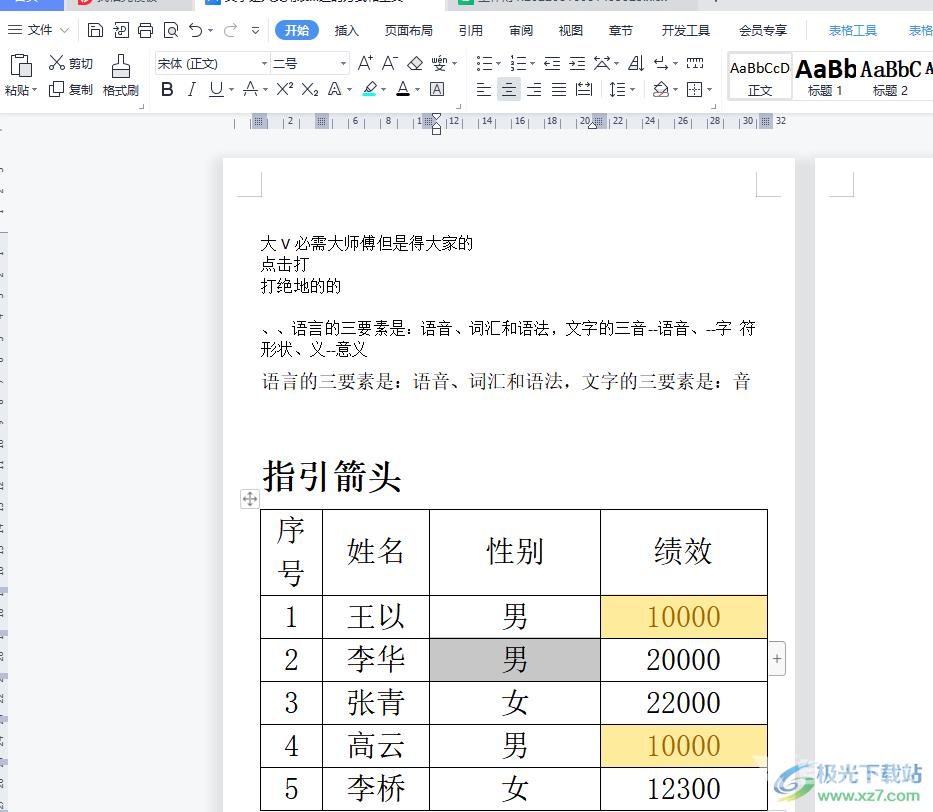Click the show/hide ruler marks icon

click(694, 63)
